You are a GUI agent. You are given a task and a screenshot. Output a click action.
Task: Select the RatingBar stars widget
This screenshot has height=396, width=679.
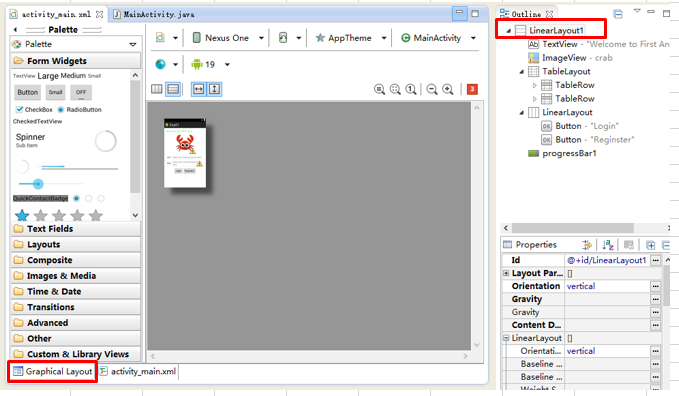(59, 215)
